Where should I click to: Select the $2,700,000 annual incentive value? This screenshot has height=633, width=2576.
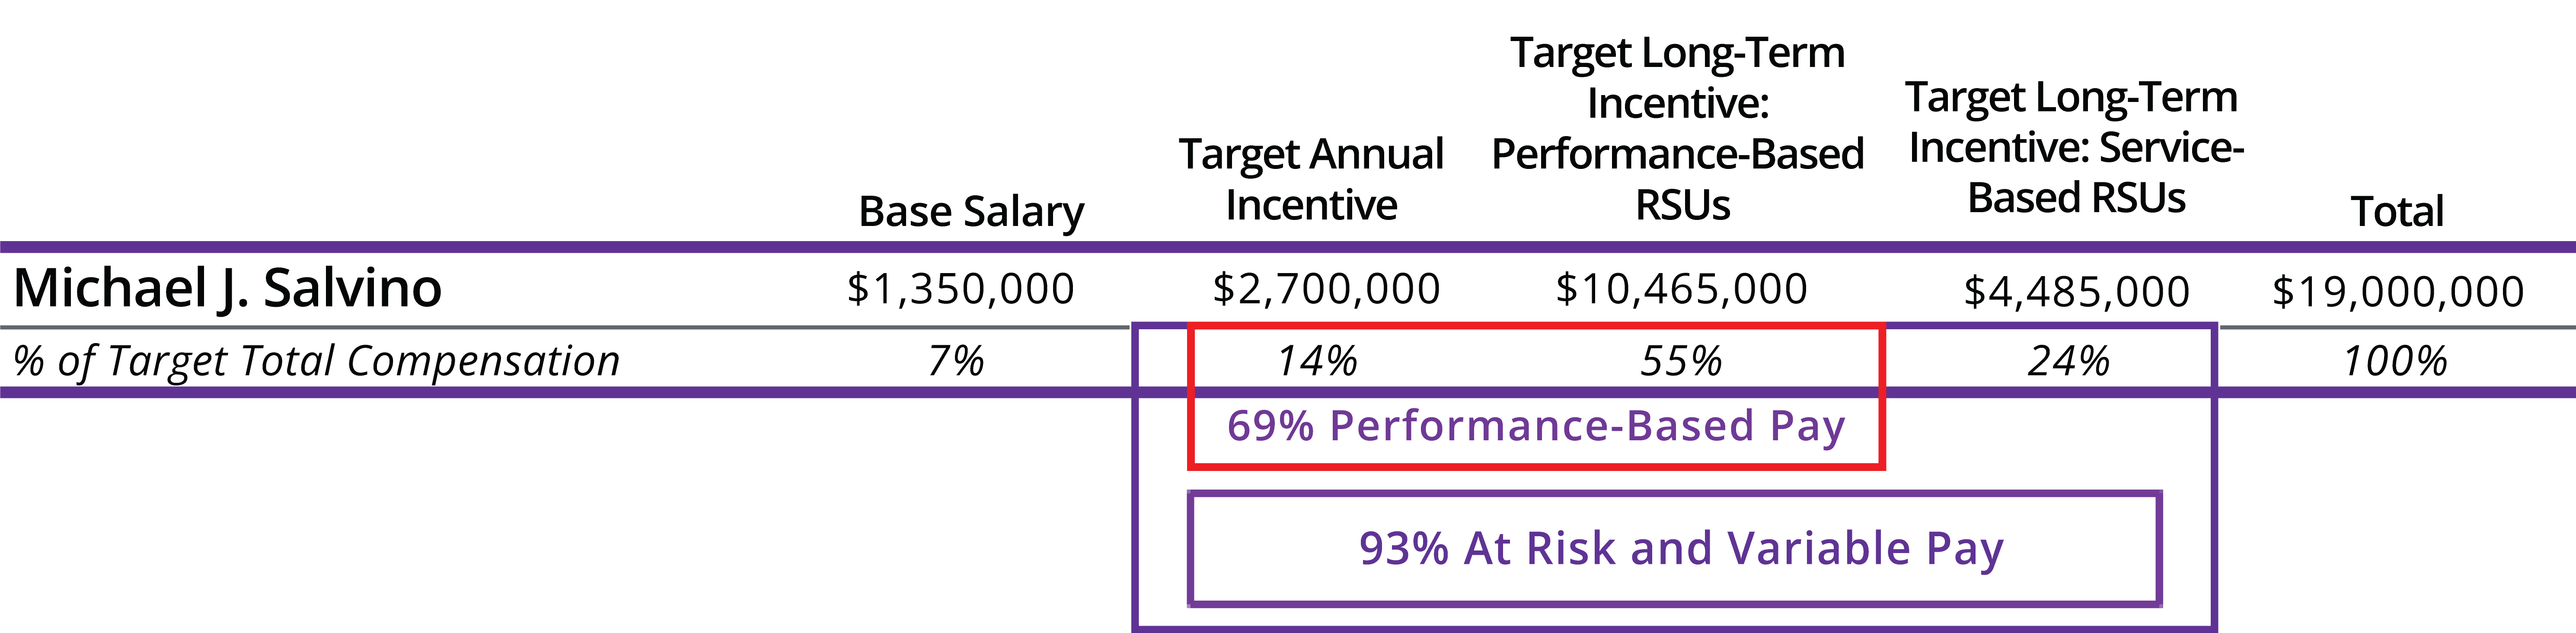1326,289
